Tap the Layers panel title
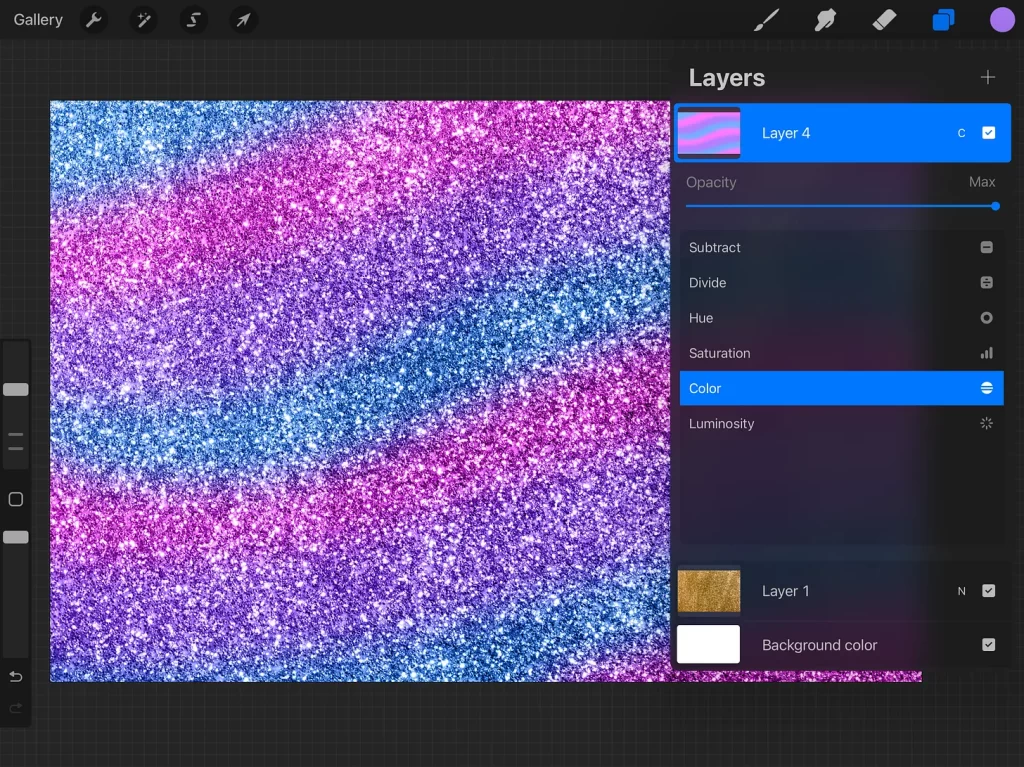This screenshot has height=767, width=1024. pyautogui.click(x=726, y=78)
